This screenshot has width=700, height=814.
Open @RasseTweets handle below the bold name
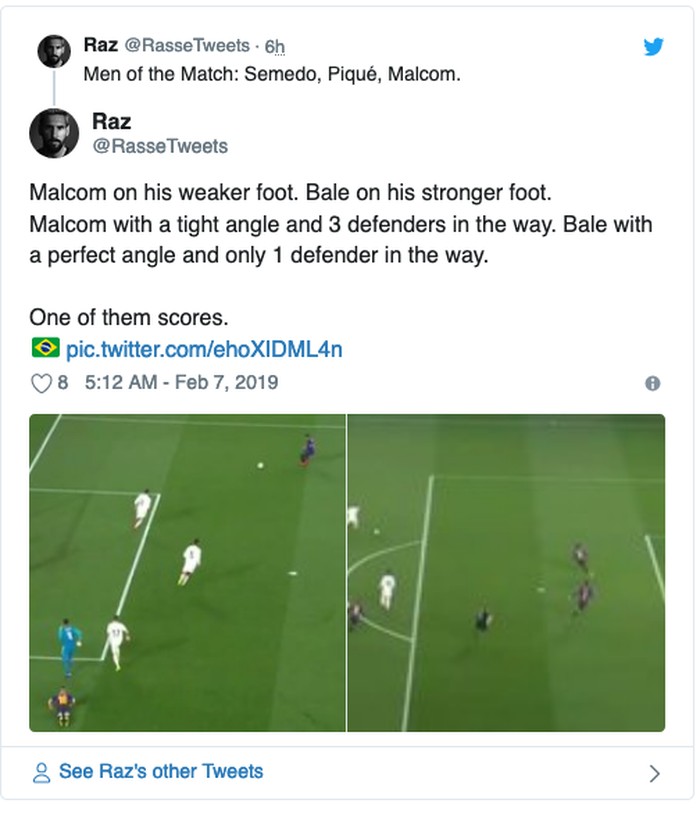pyautogui.click(x=160, y=146)
